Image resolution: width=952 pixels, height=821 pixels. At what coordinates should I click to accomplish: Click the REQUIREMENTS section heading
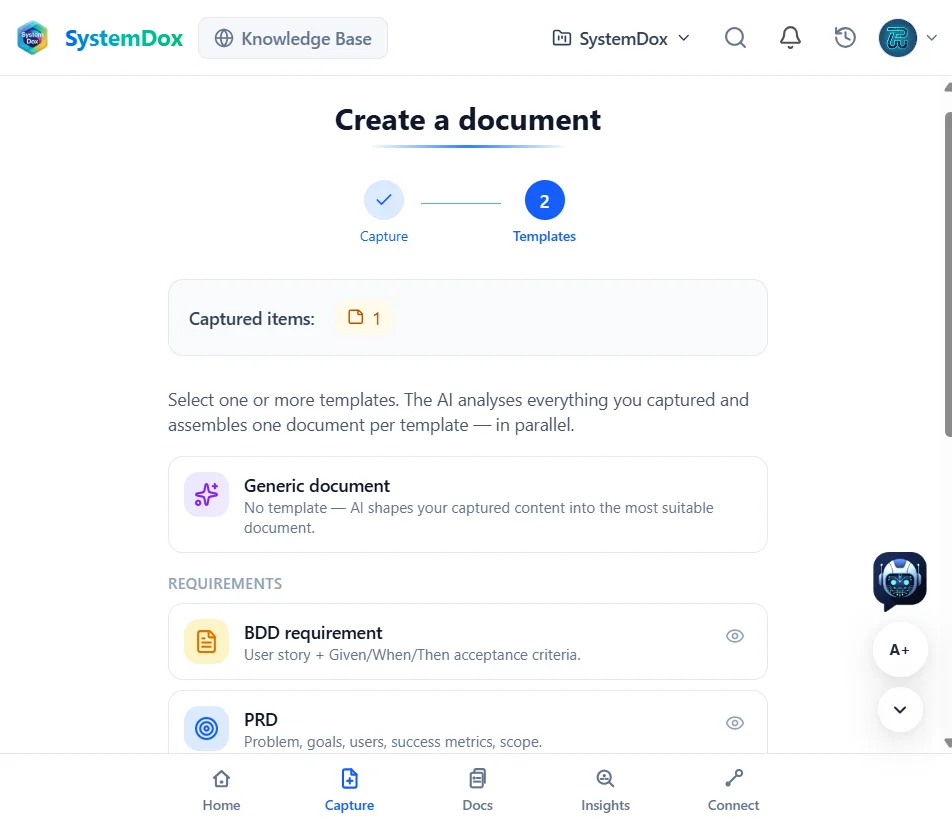[225, 584]
